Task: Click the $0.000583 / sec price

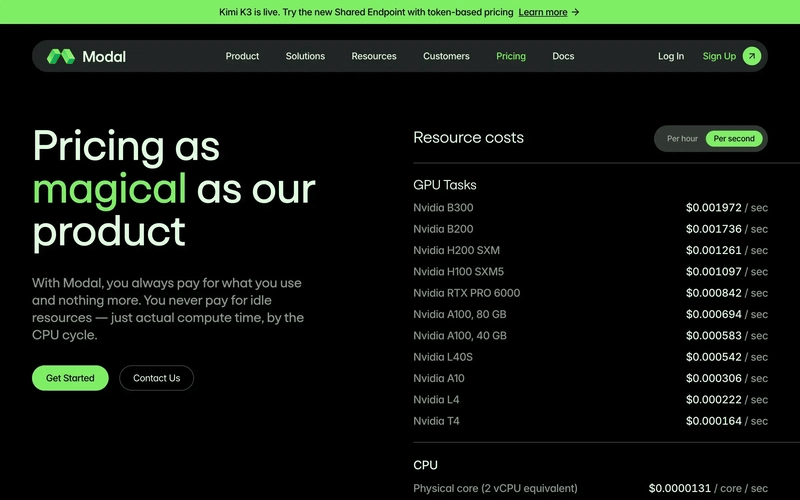Action: pos(727,336)
